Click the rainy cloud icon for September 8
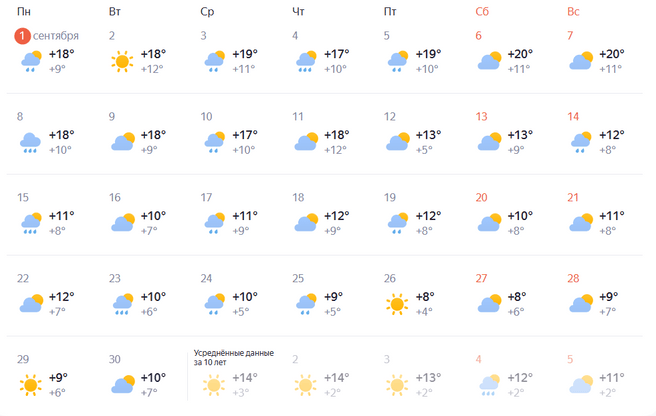This screenshot has height=416, width=656. [30, 142]
